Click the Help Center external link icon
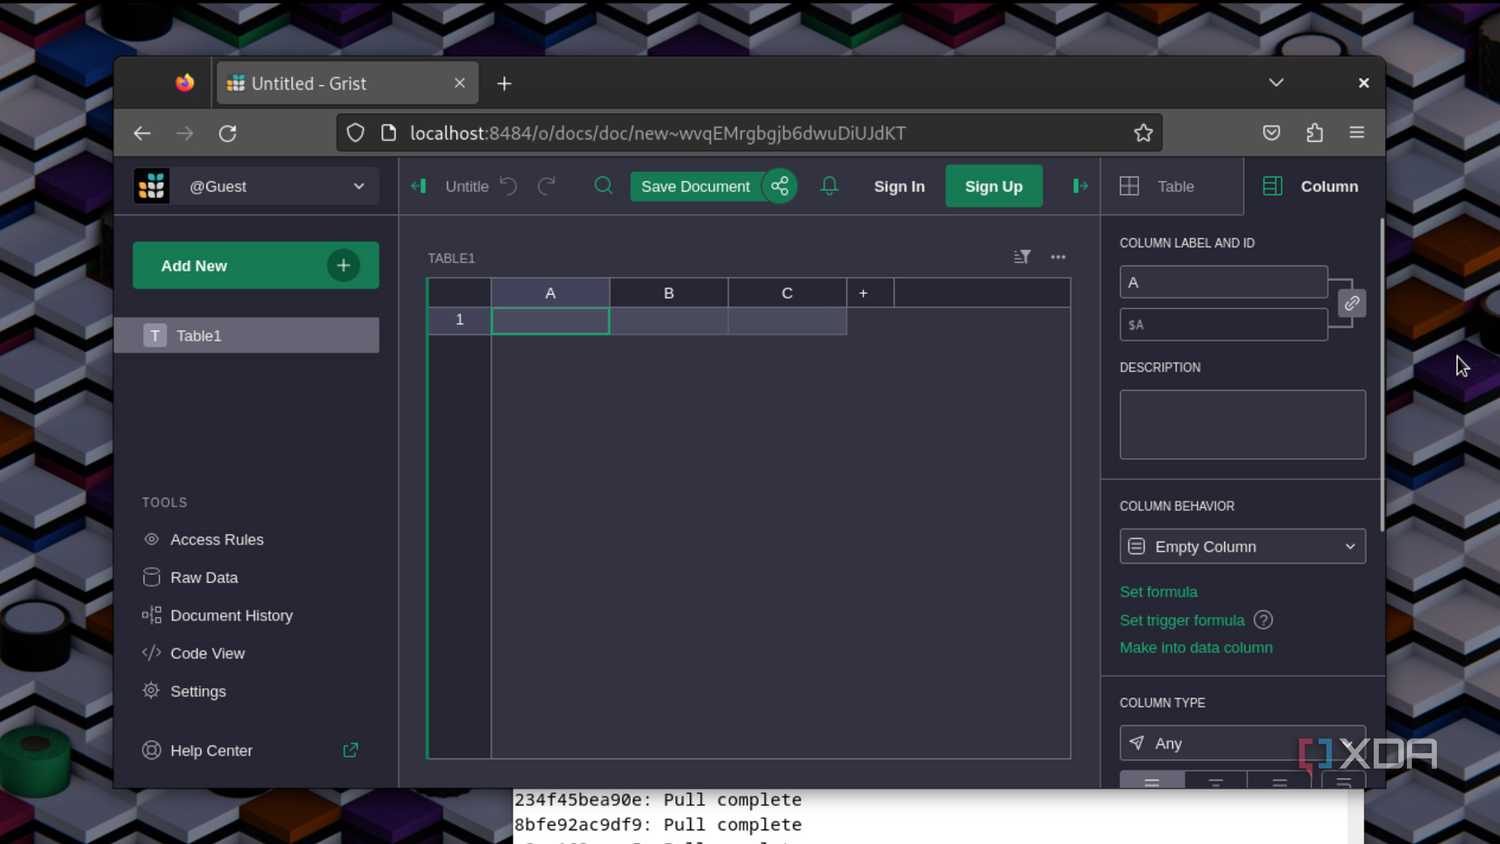 (351, 750)
